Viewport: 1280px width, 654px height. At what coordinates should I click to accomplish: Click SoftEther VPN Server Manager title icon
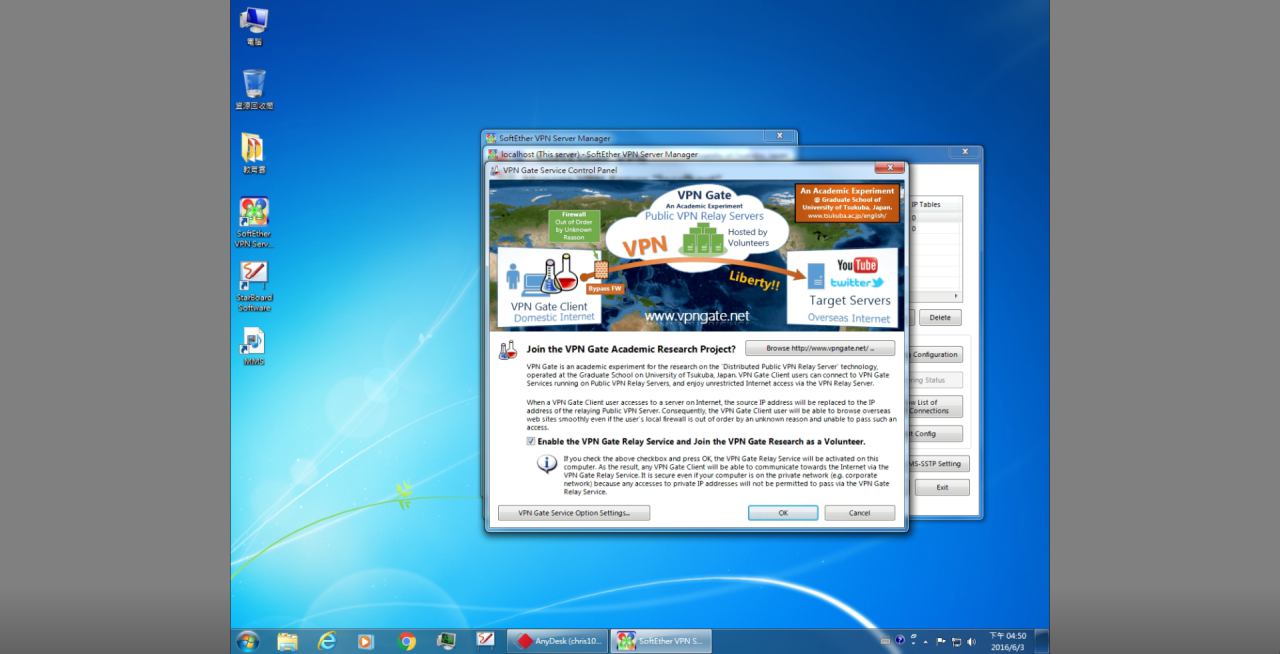tap(491, 138)
